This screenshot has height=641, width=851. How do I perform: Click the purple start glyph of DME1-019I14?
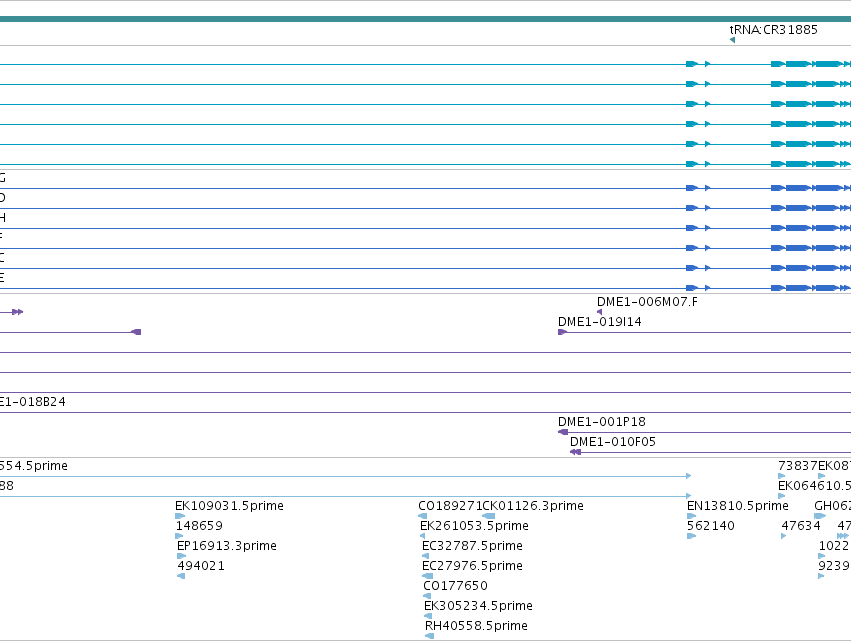[x=562, y=332]
